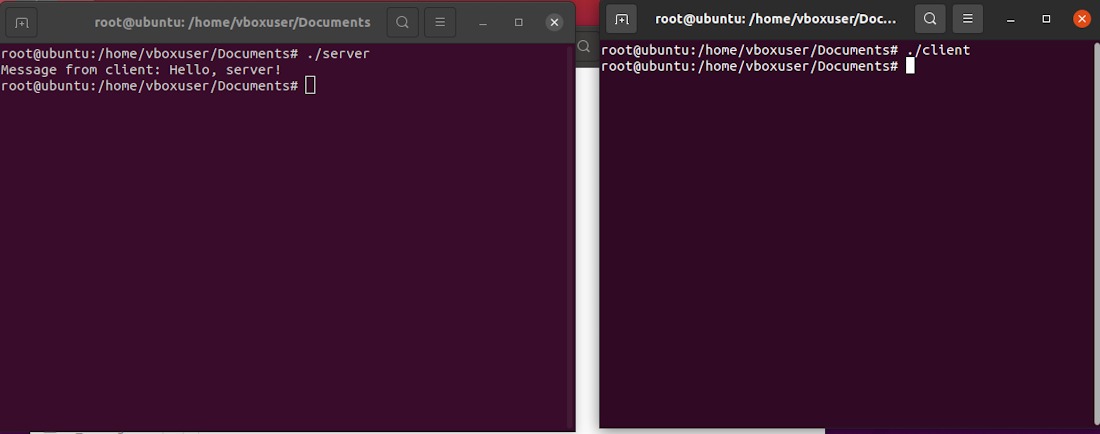Click "Message from client: Hello, server!" line

coord(141,70)
